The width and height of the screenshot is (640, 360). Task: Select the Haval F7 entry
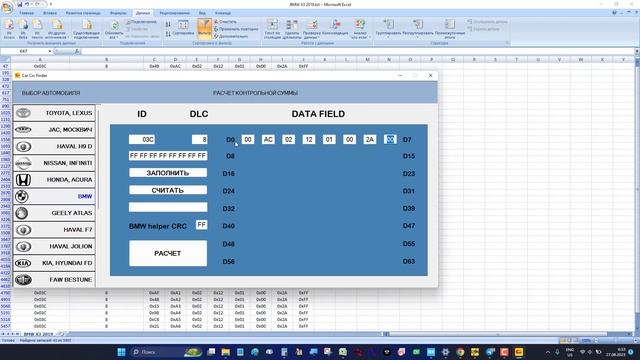click(x=54, y=230)
